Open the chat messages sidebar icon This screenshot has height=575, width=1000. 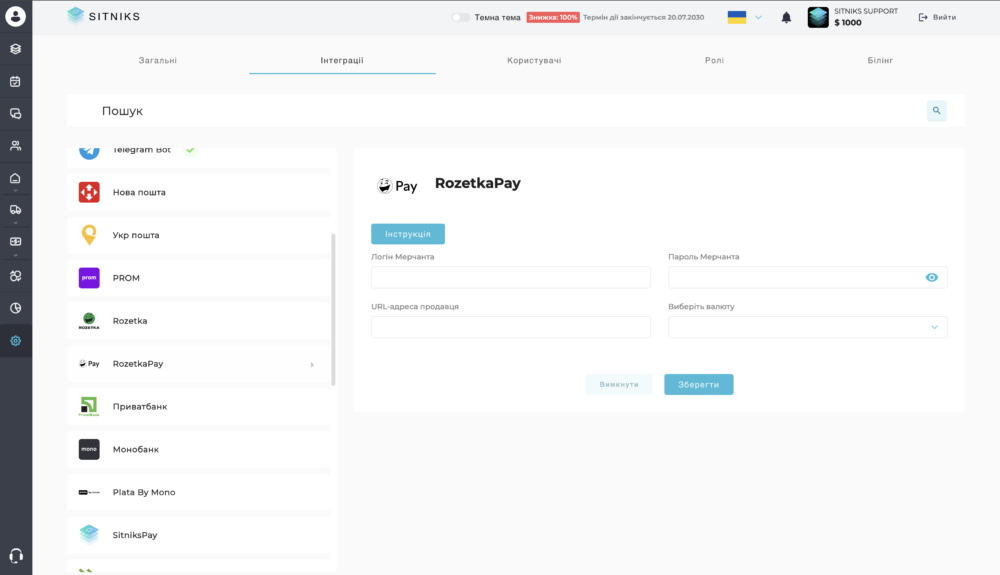[x=15, y=113]
